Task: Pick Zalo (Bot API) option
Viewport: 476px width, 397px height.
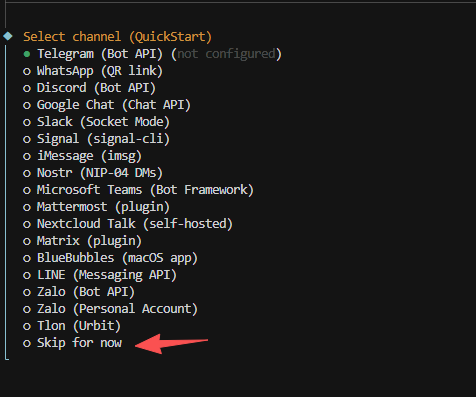Action: point(79,292)
